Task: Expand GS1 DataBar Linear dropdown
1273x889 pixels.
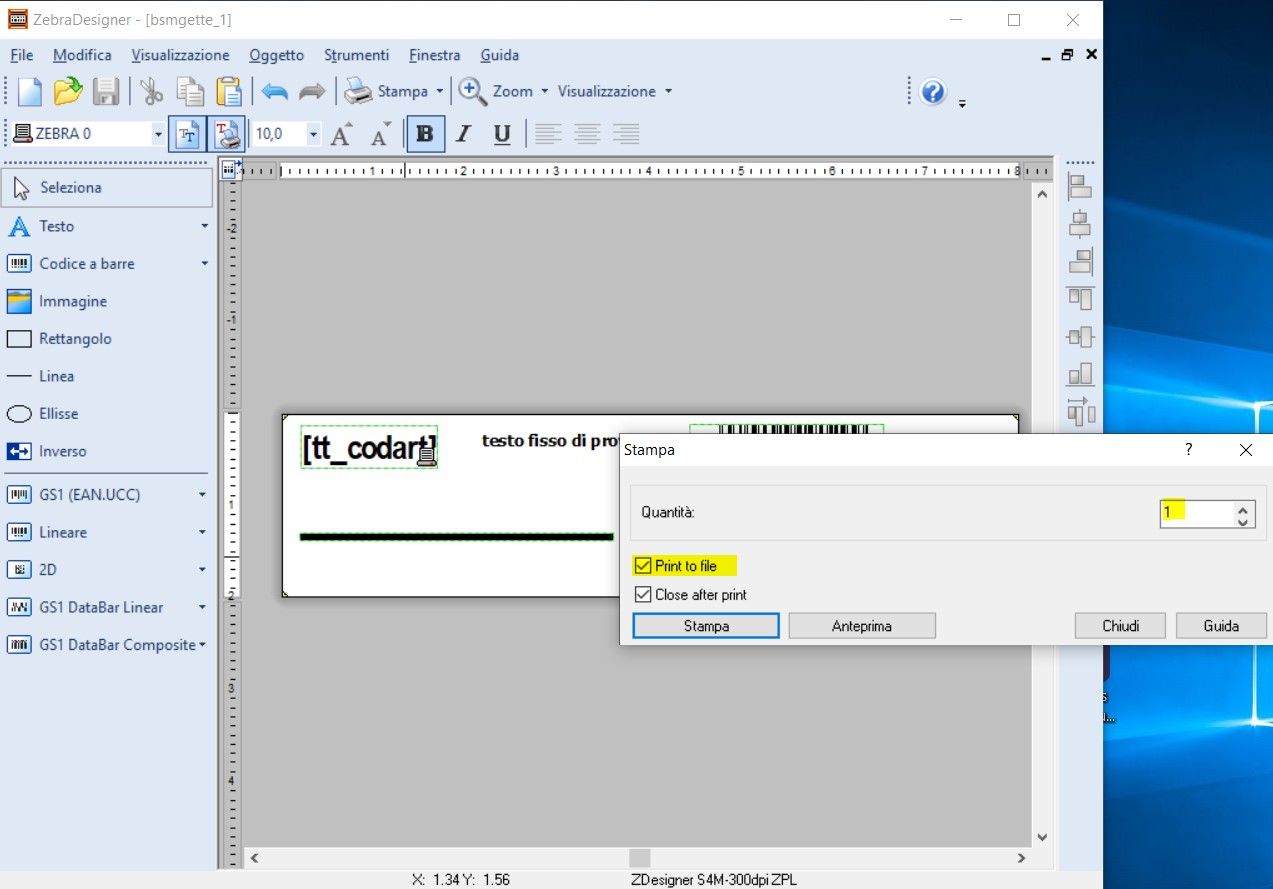Action: click(x=202, y=607)
